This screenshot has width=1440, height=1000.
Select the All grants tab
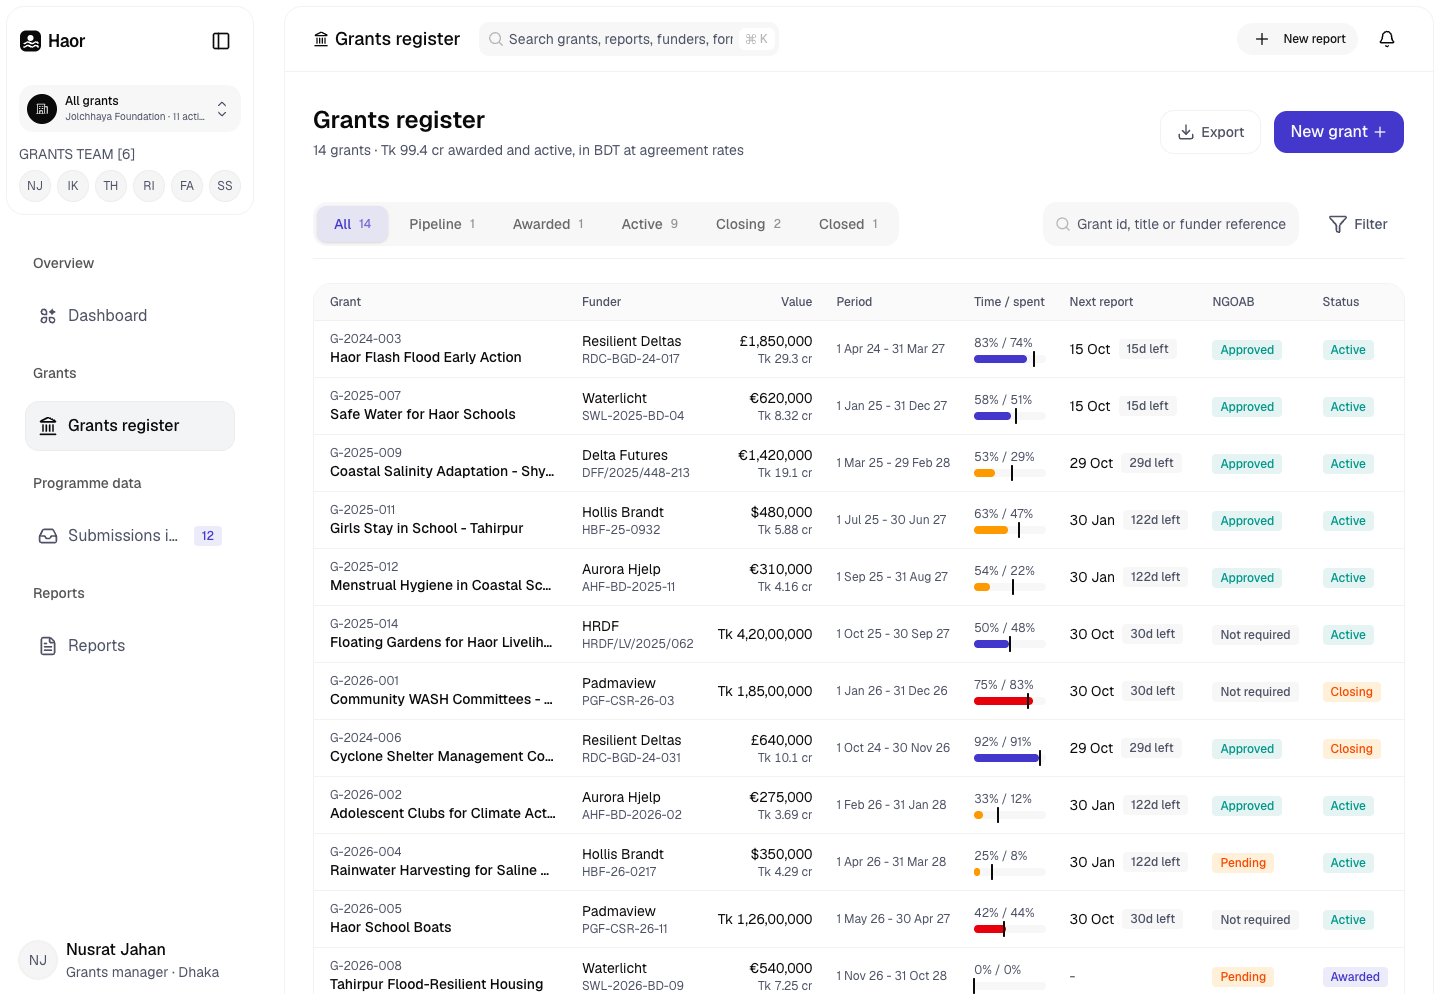(x=352, y=224)
